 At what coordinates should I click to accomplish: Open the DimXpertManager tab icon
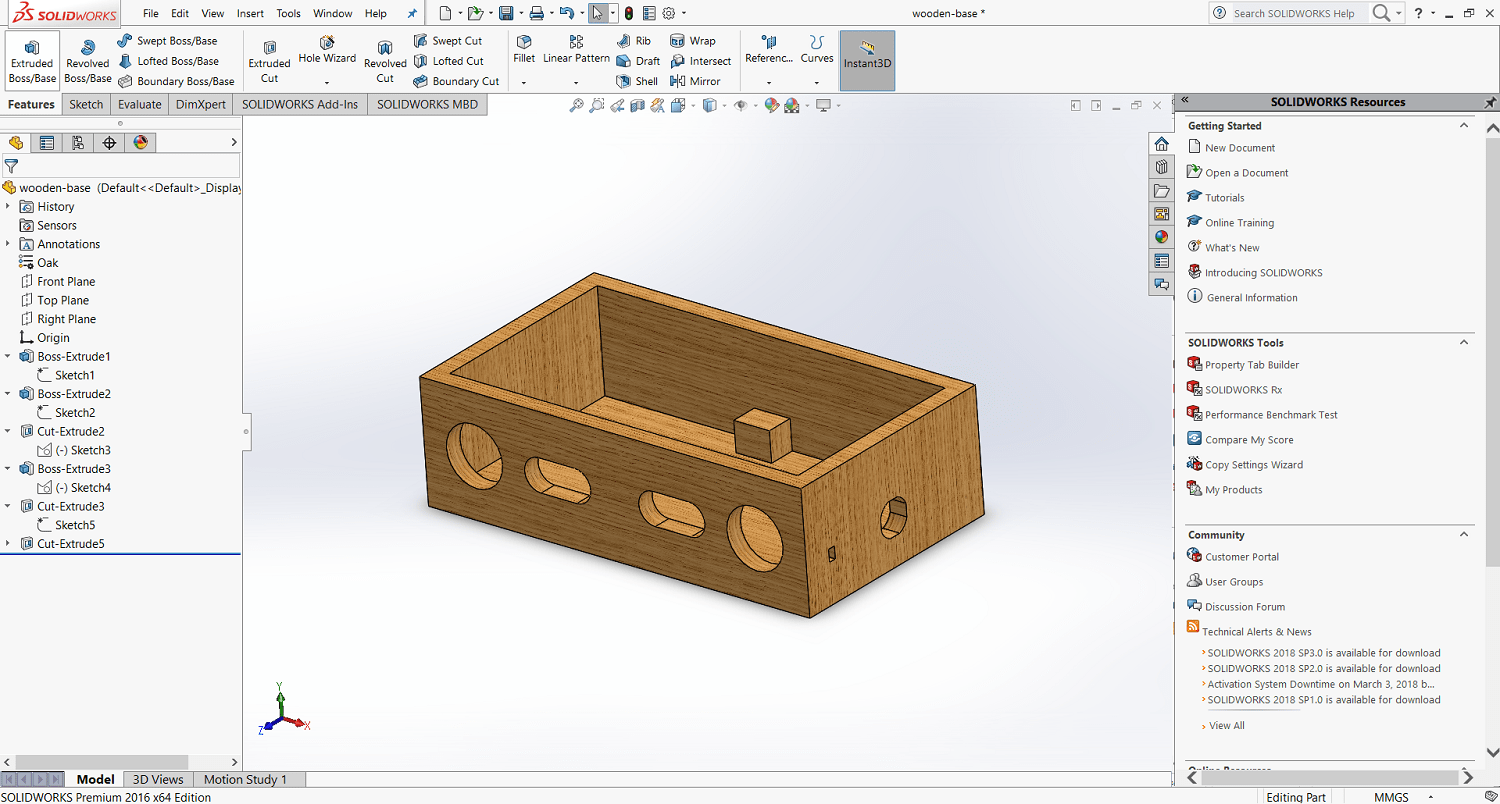click(109, 143)
